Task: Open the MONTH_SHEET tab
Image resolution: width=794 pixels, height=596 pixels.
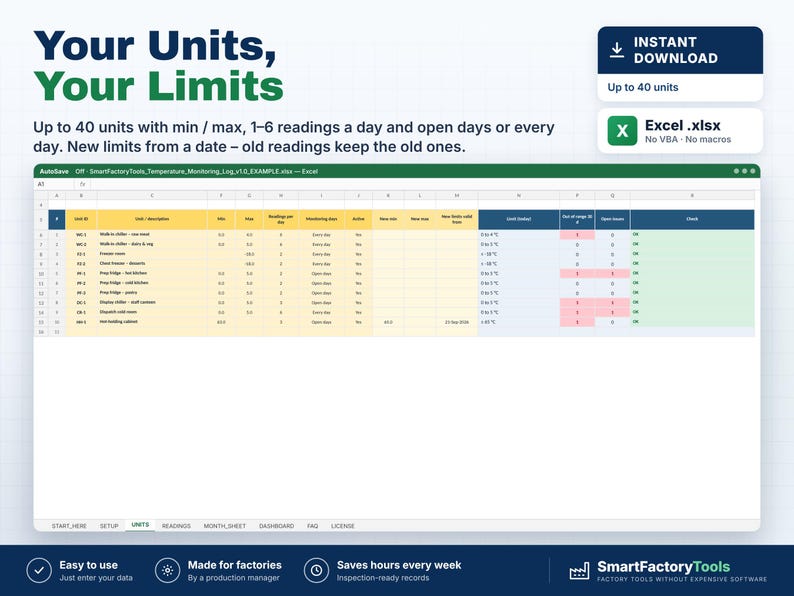Action: point(224,526)
